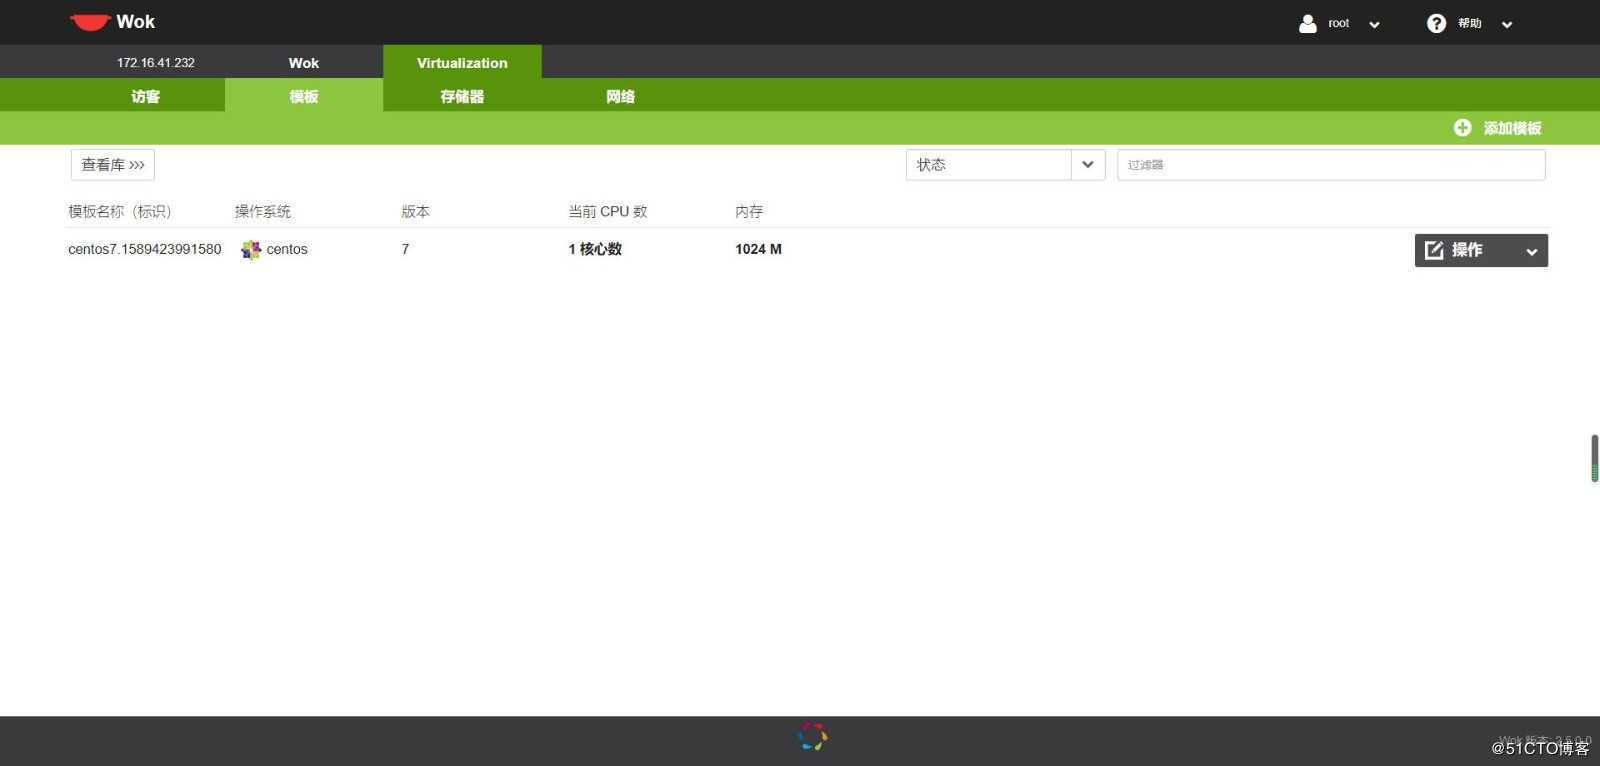Click the help question mark icon
The height and width of the screenshot is (766, 1600).
coord(1436,23)
